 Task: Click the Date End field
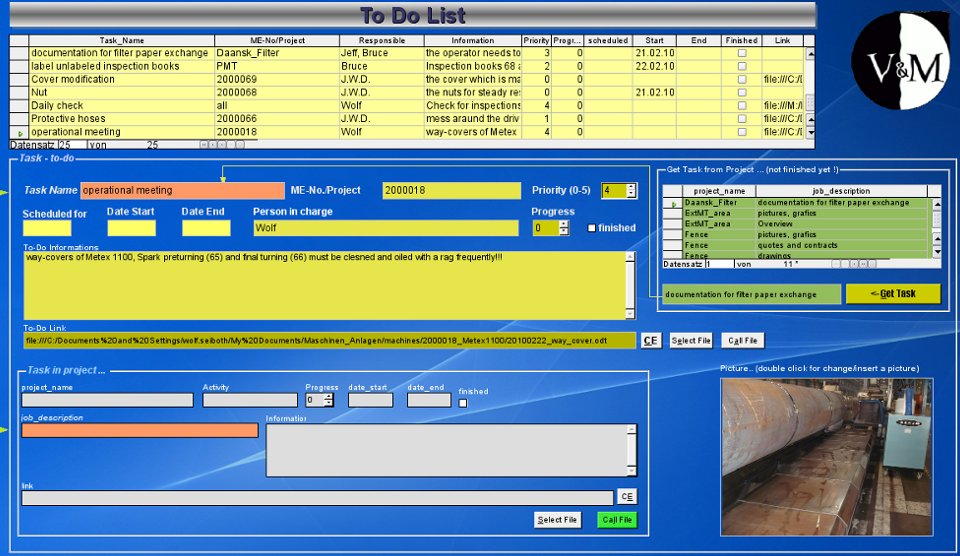point(206,228)
